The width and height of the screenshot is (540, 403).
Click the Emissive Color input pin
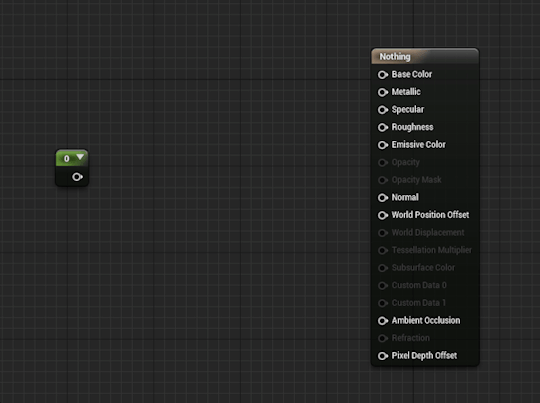(x=383, y=145)
